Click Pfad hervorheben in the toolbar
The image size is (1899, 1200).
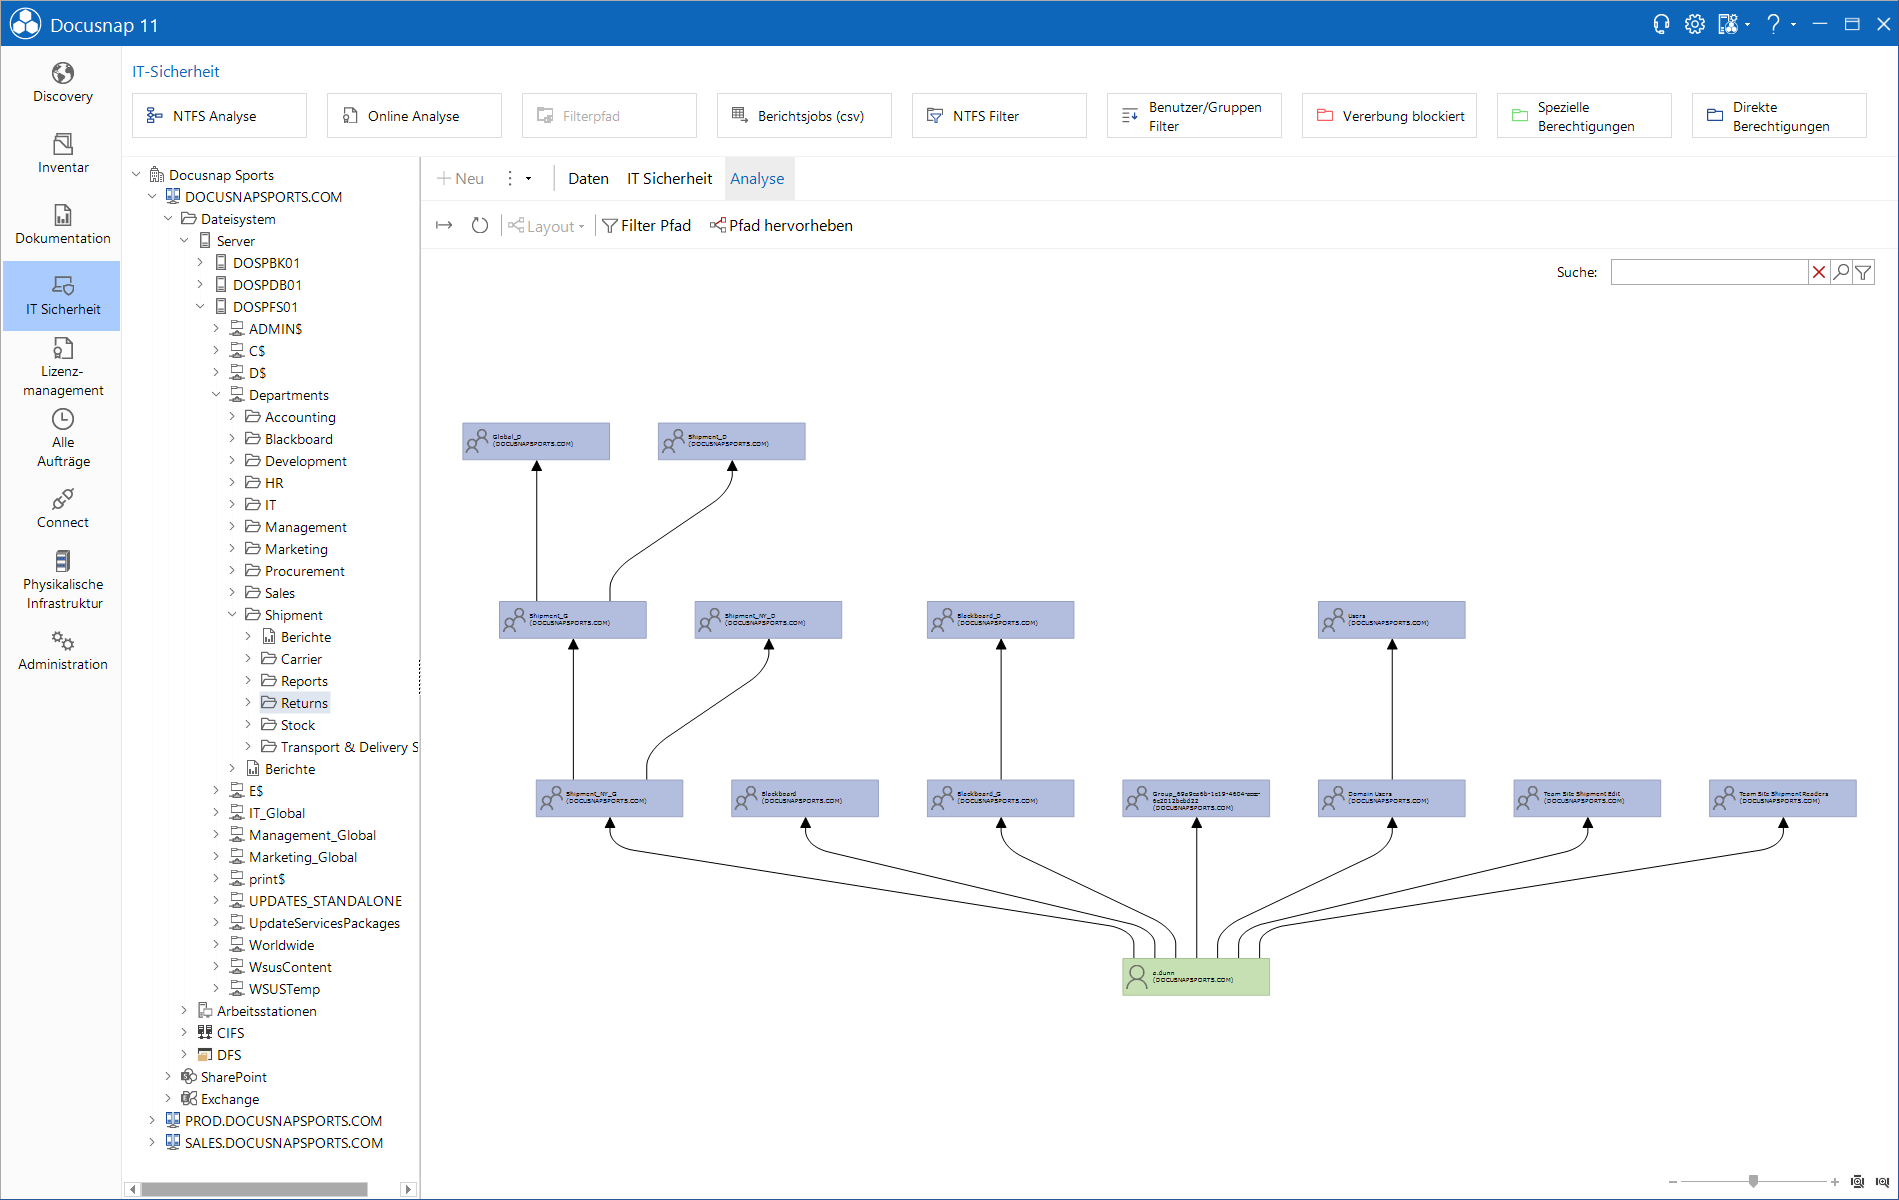(781, 226)
